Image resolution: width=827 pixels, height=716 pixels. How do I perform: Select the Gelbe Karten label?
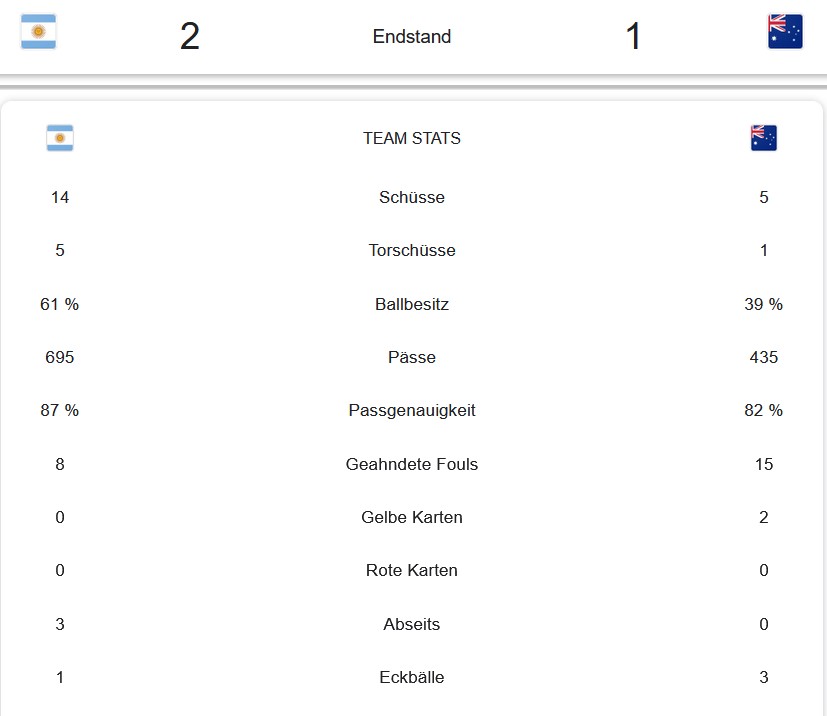[x=412, y=517]
